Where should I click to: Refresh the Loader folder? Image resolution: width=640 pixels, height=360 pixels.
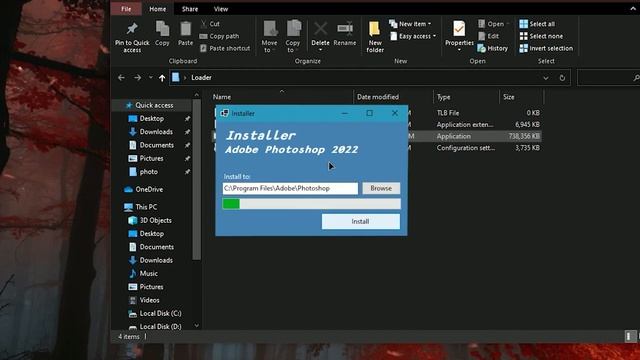562,78
